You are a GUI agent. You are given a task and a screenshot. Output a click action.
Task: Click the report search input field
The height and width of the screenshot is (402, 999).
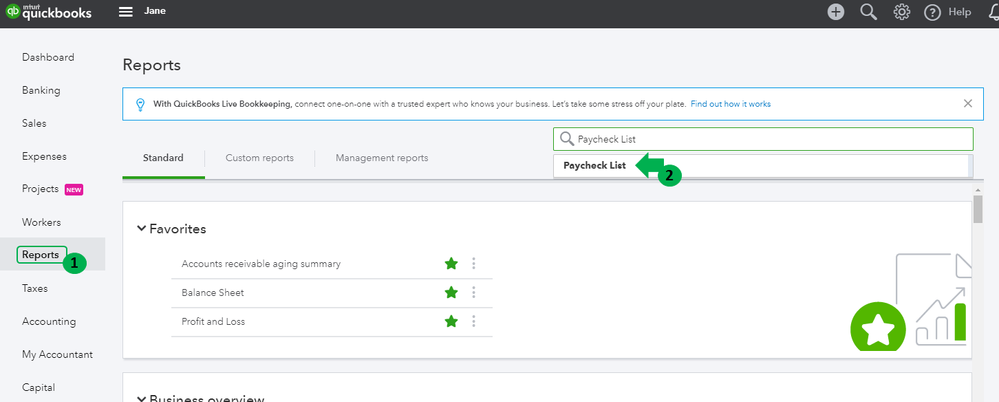[770, 139]
